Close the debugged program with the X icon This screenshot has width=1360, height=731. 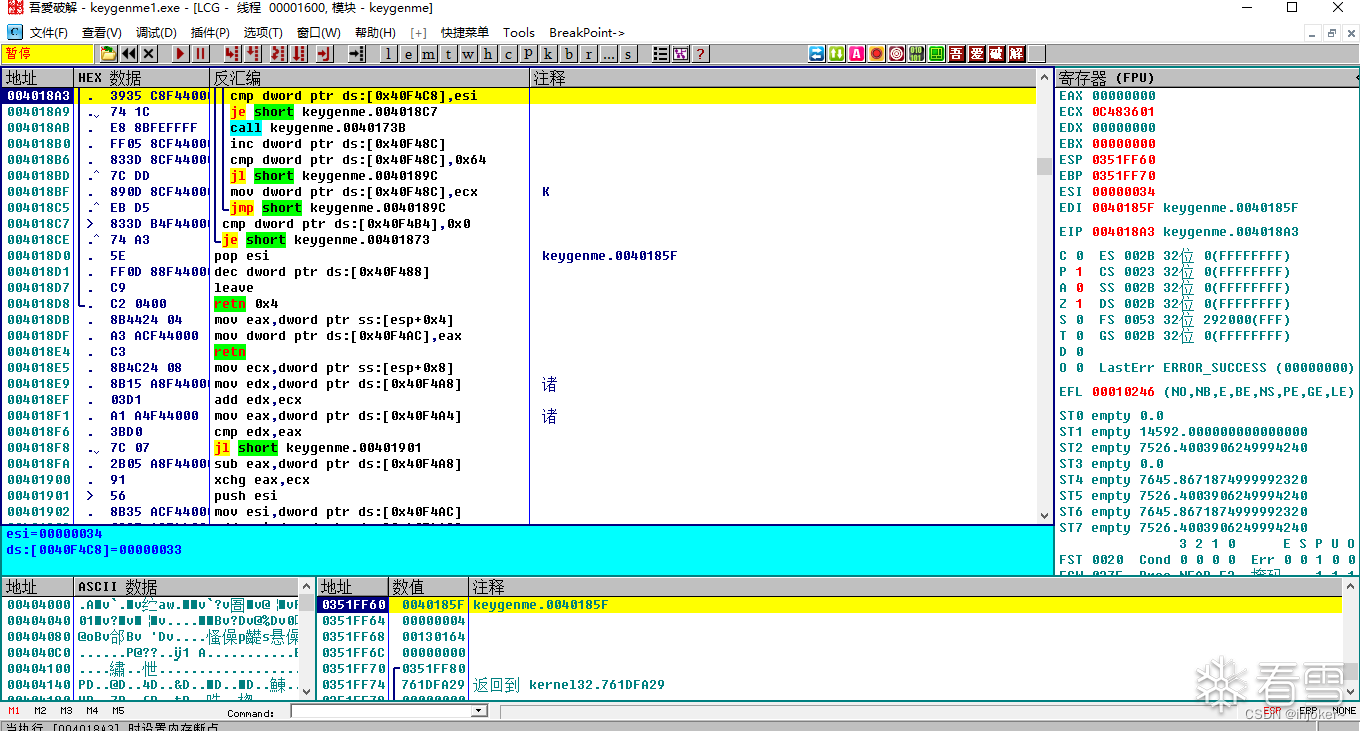(149, 54)
